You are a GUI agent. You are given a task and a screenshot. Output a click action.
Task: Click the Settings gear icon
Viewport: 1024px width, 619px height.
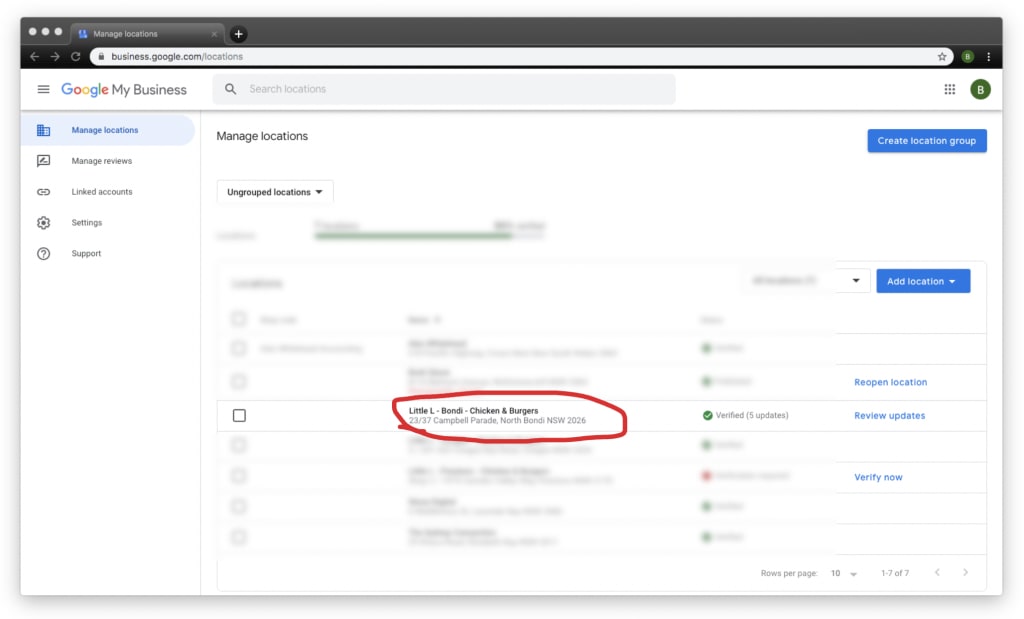(x=43, y=223)
